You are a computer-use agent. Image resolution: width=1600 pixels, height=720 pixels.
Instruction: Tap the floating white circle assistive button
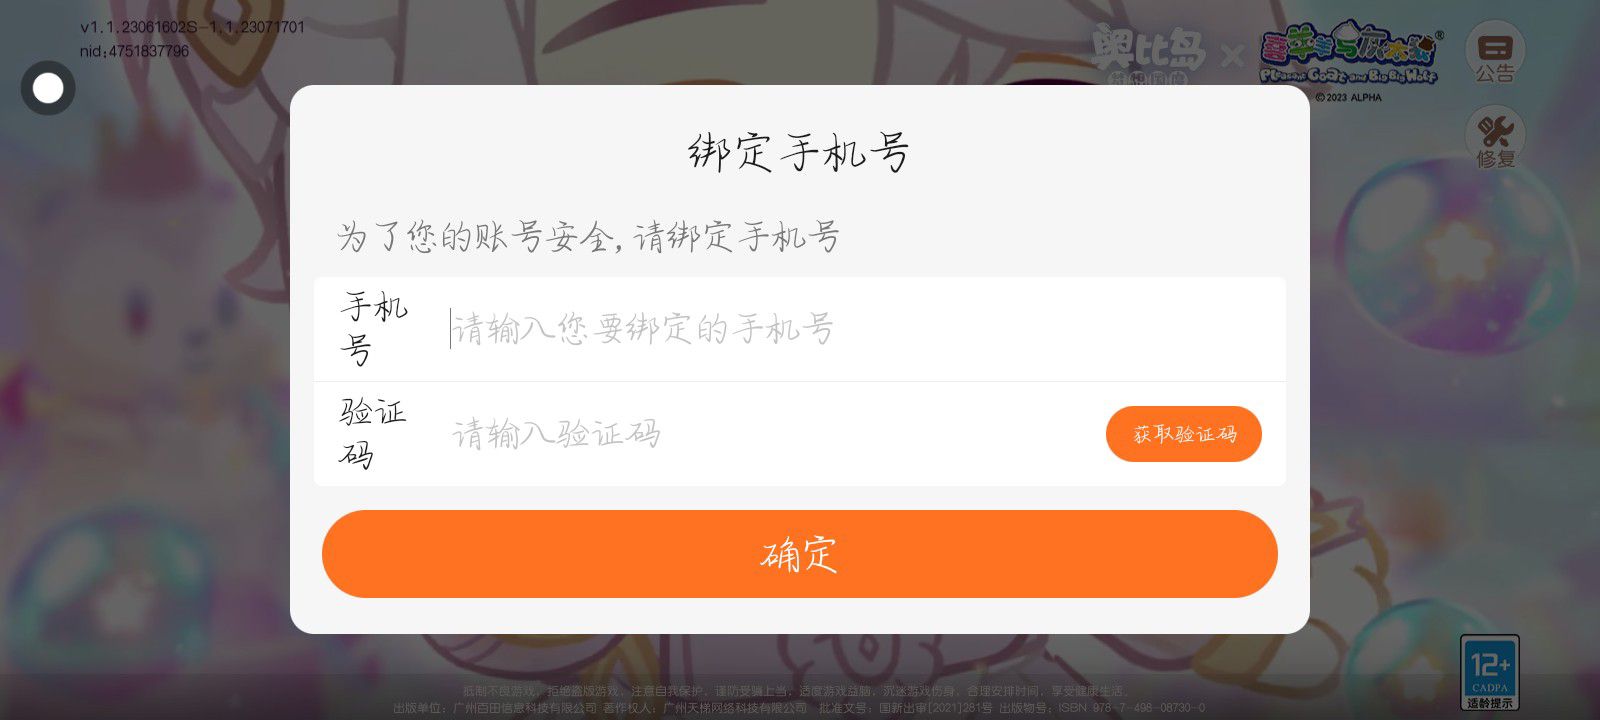pyautogui.click(x=48, y=88)
